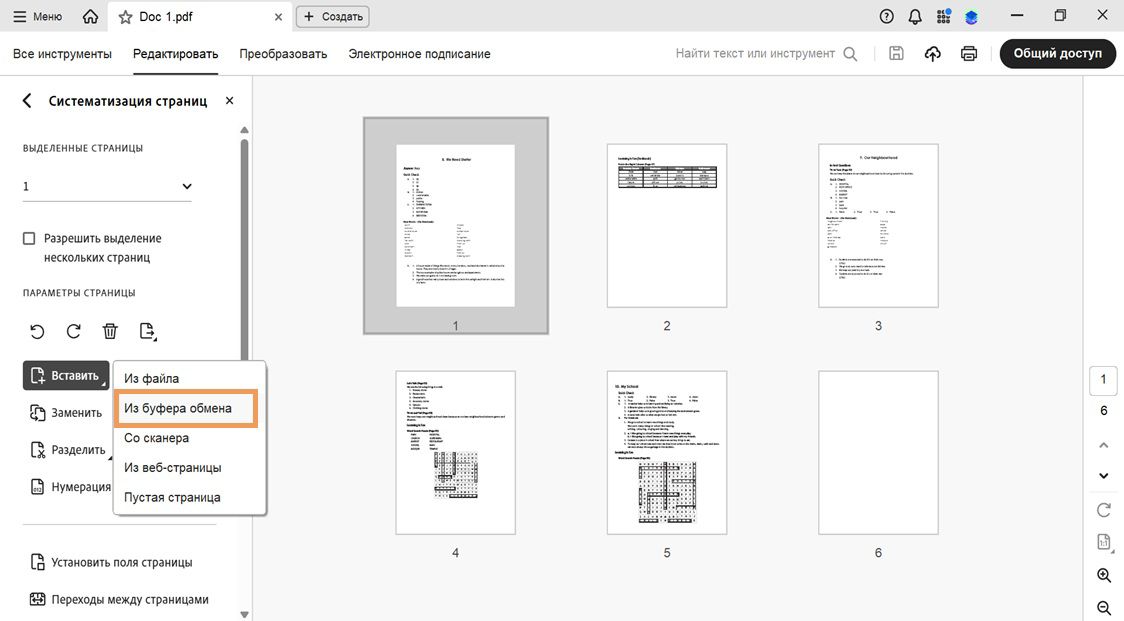Click the left panel scrollbar down arrow
Screen dimensions: 1124x621
click(x=244, y=615)
